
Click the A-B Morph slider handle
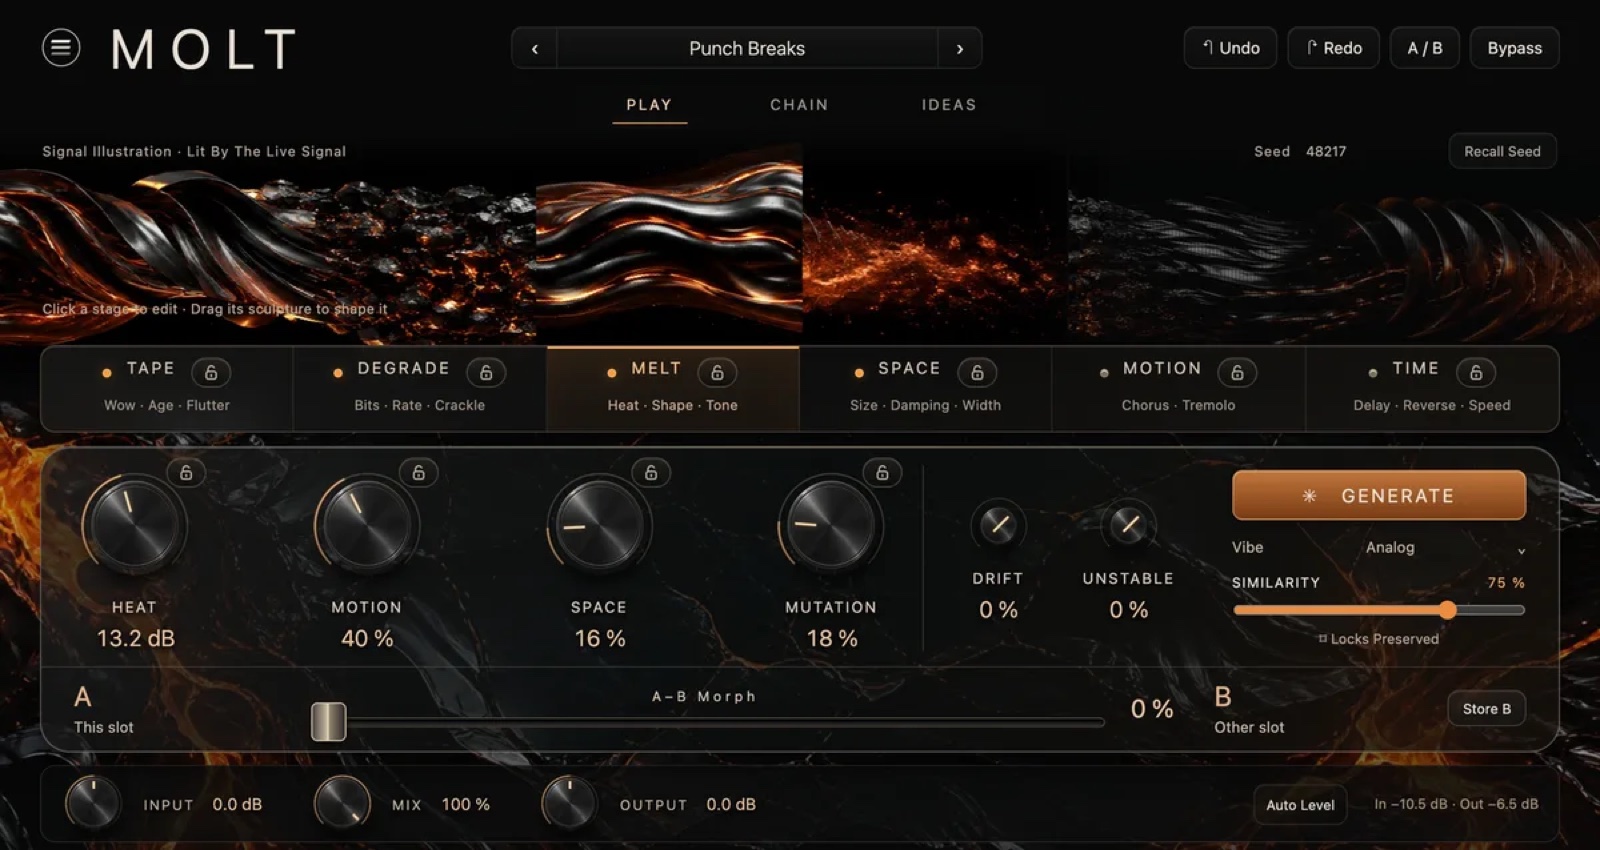tap(328, 721)
